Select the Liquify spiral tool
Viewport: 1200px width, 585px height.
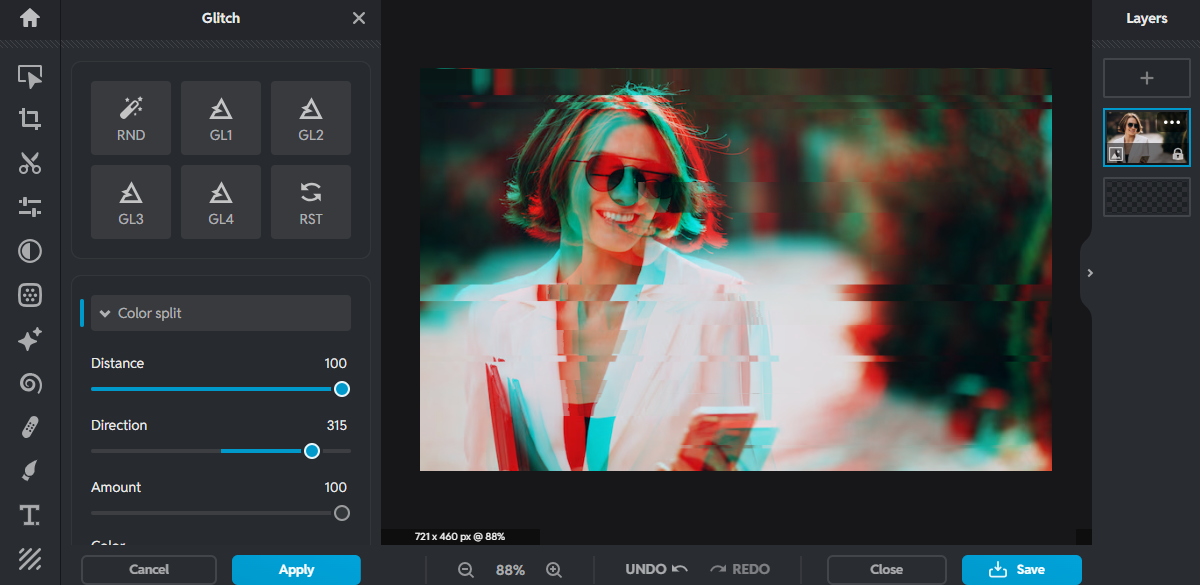[x=30, y=384]
